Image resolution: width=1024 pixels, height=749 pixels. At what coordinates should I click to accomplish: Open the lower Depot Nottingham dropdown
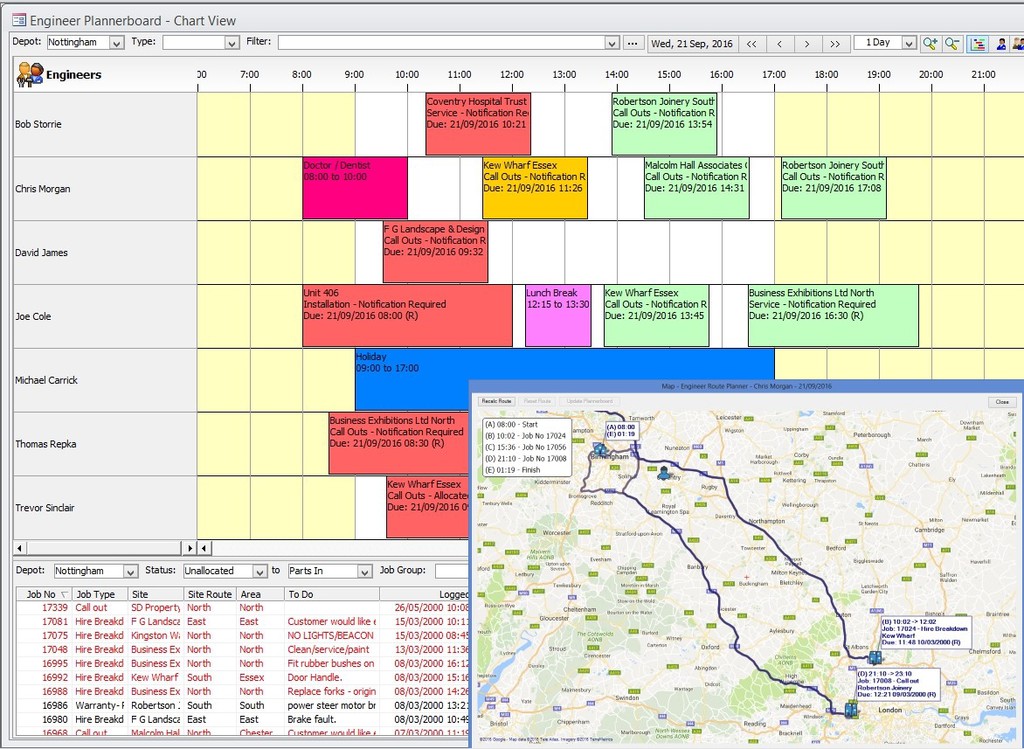point(130,571)
